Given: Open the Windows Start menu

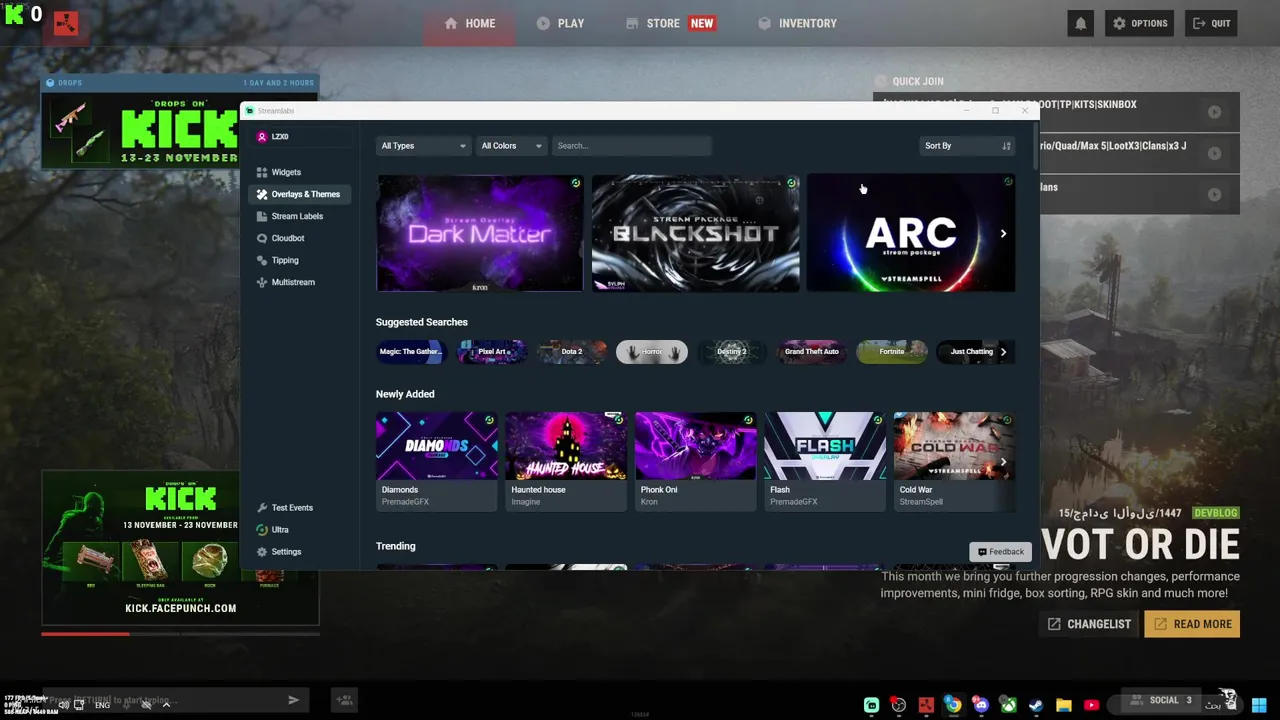Looking at the screenshot, I should tap(1259, 705).
